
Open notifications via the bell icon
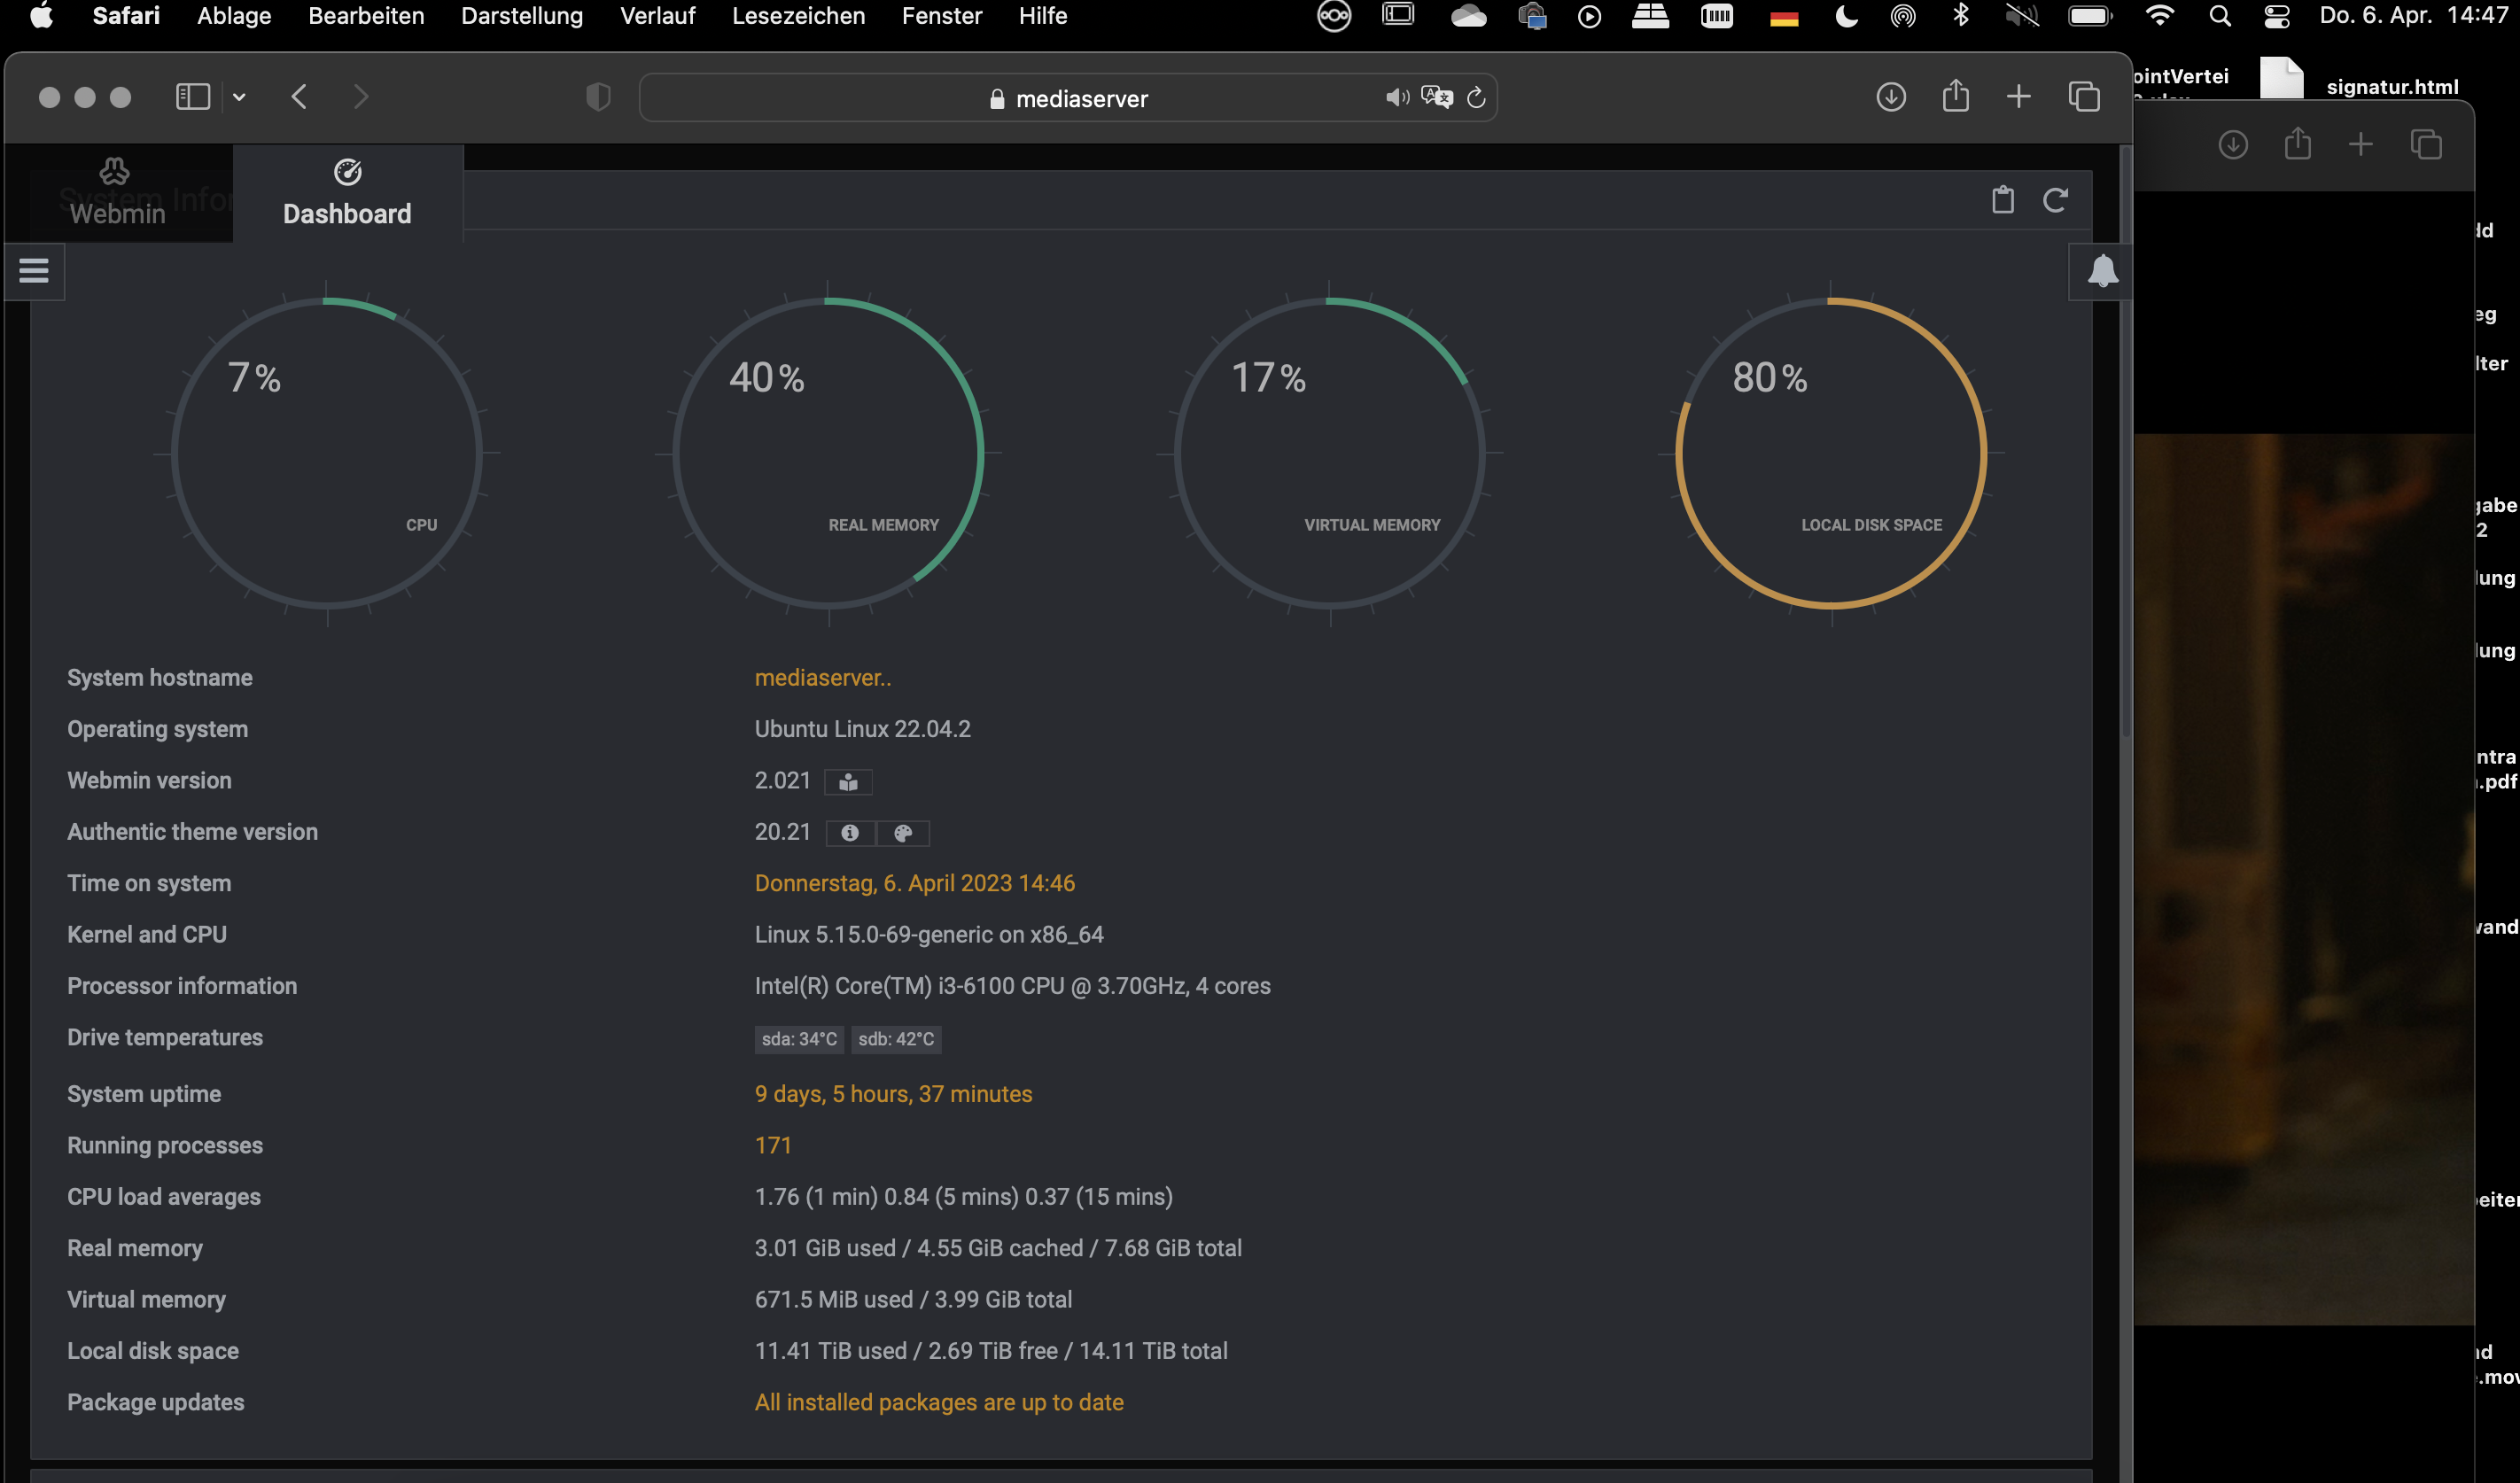(2100, 271)
